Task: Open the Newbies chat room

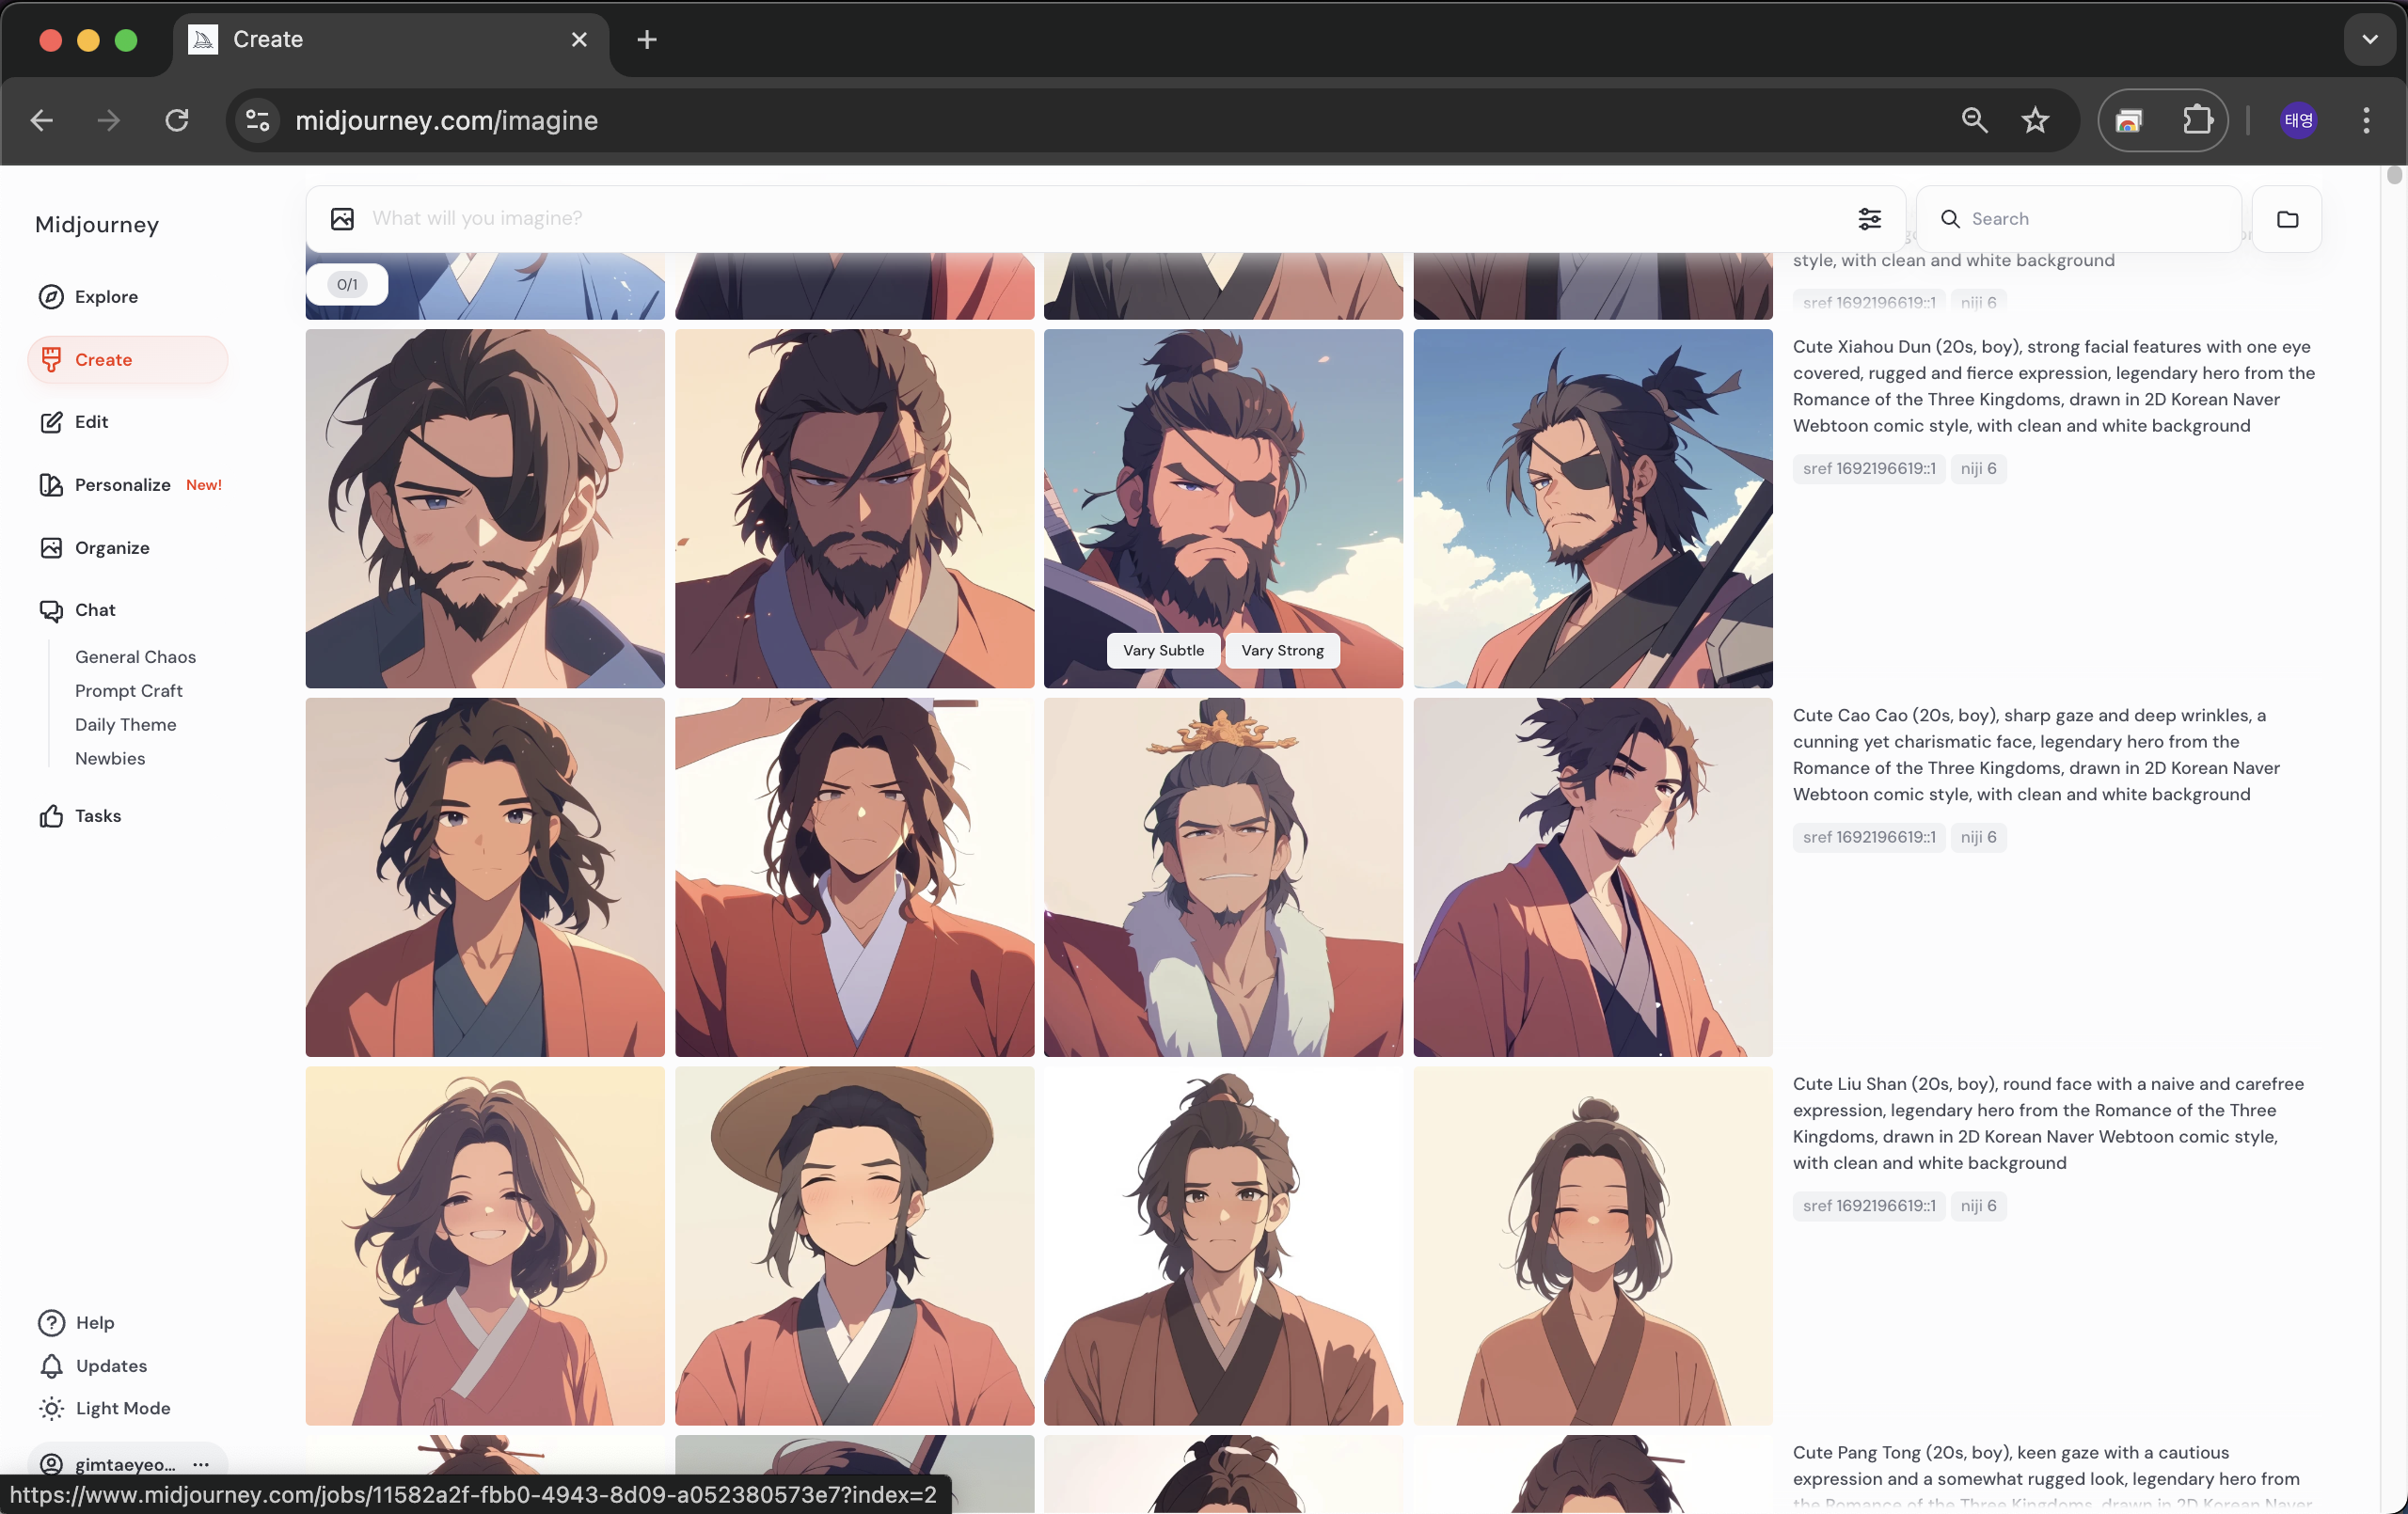Action: point(110,759)
